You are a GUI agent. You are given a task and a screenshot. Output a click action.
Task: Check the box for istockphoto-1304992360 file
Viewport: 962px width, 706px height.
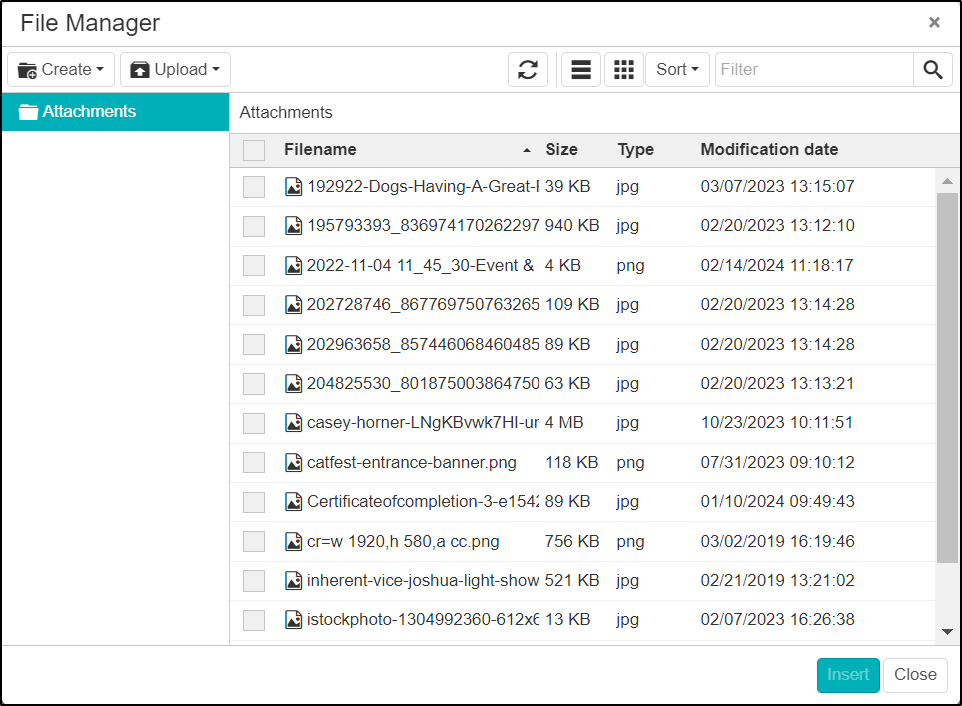coord(254,620)
